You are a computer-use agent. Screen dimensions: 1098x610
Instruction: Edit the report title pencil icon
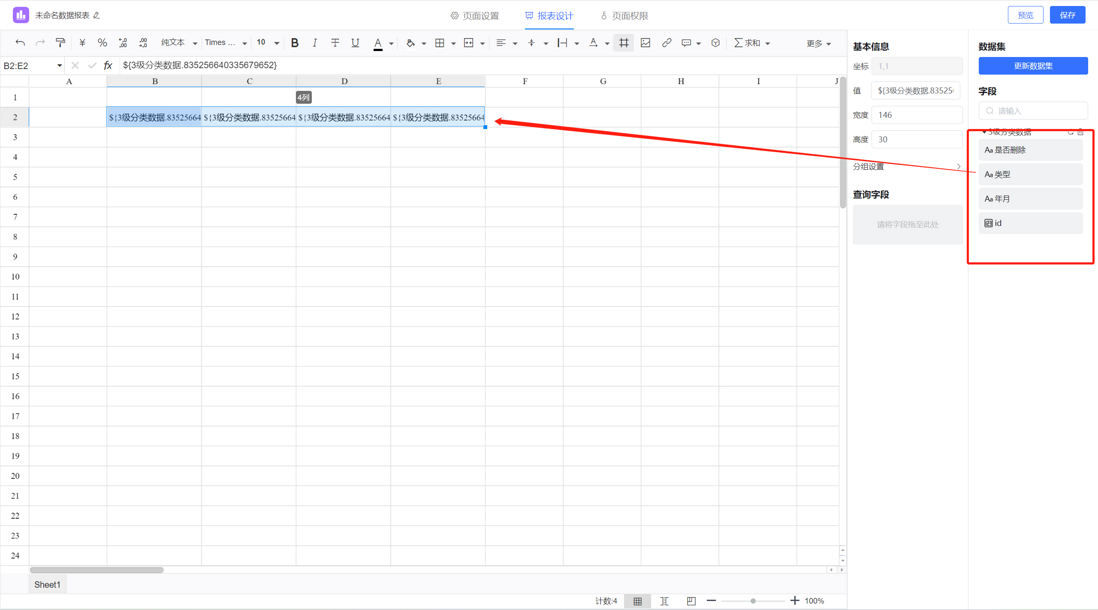pyautogui.click(x=97, y=15)
